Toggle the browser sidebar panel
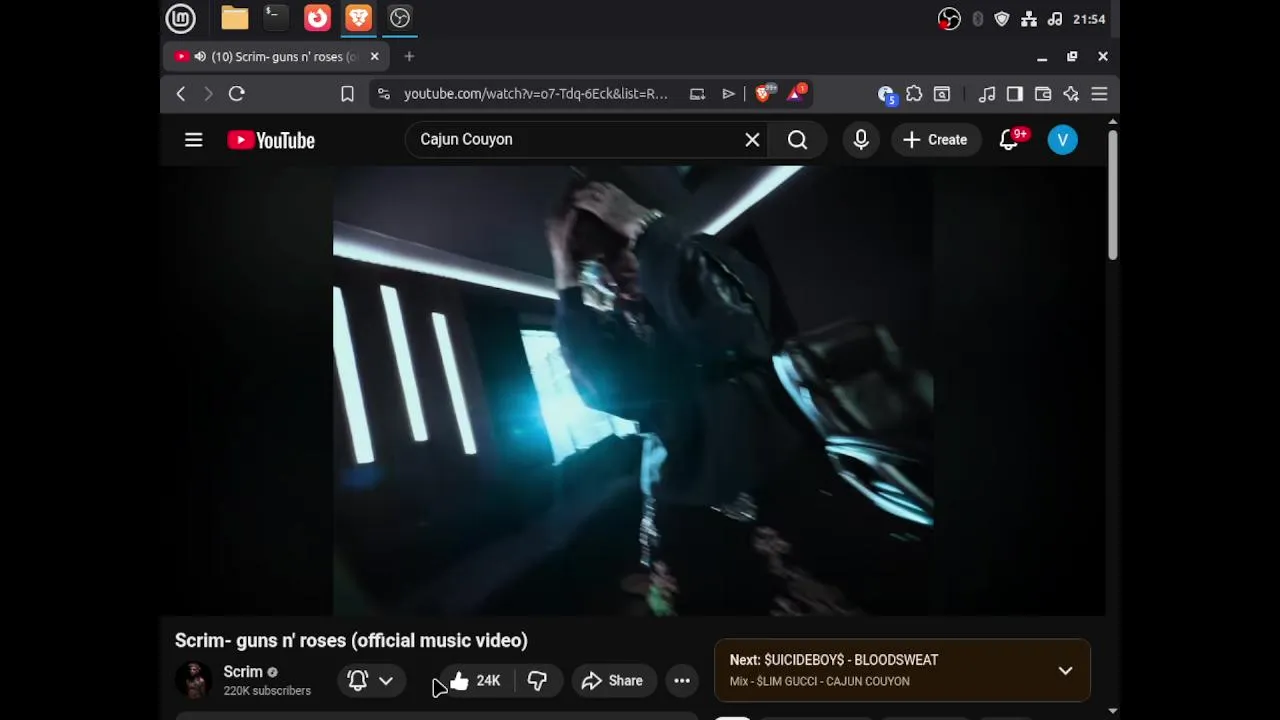Image resolution: width=1280 pixels, height=720 pixels. tap(1015, 94)
